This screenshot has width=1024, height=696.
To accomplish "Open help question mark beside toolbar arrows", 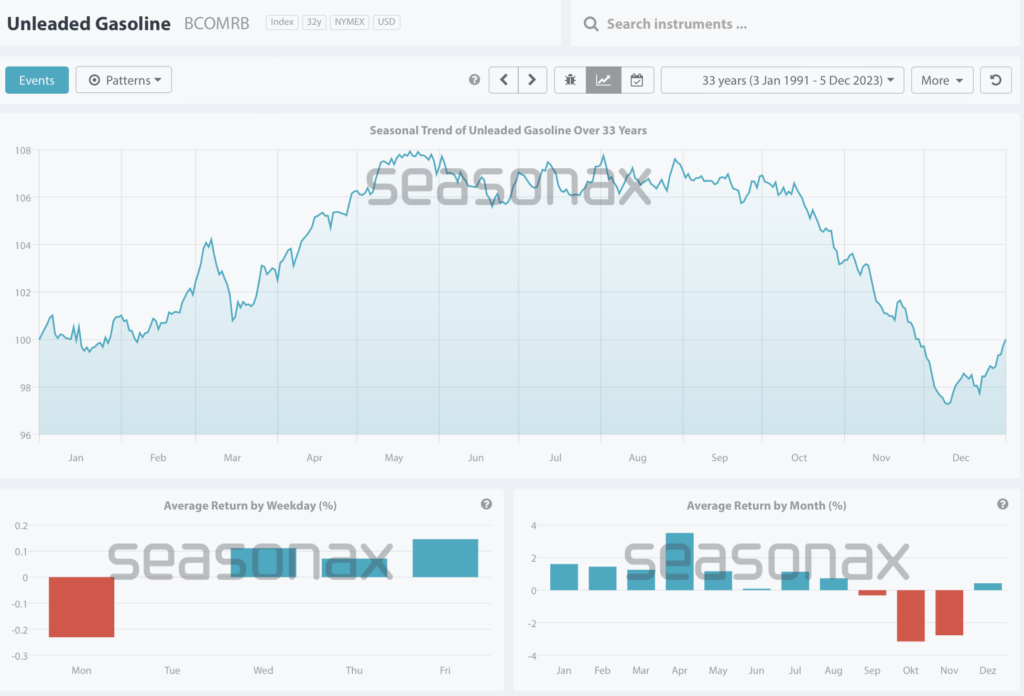I will click(474, 80).
